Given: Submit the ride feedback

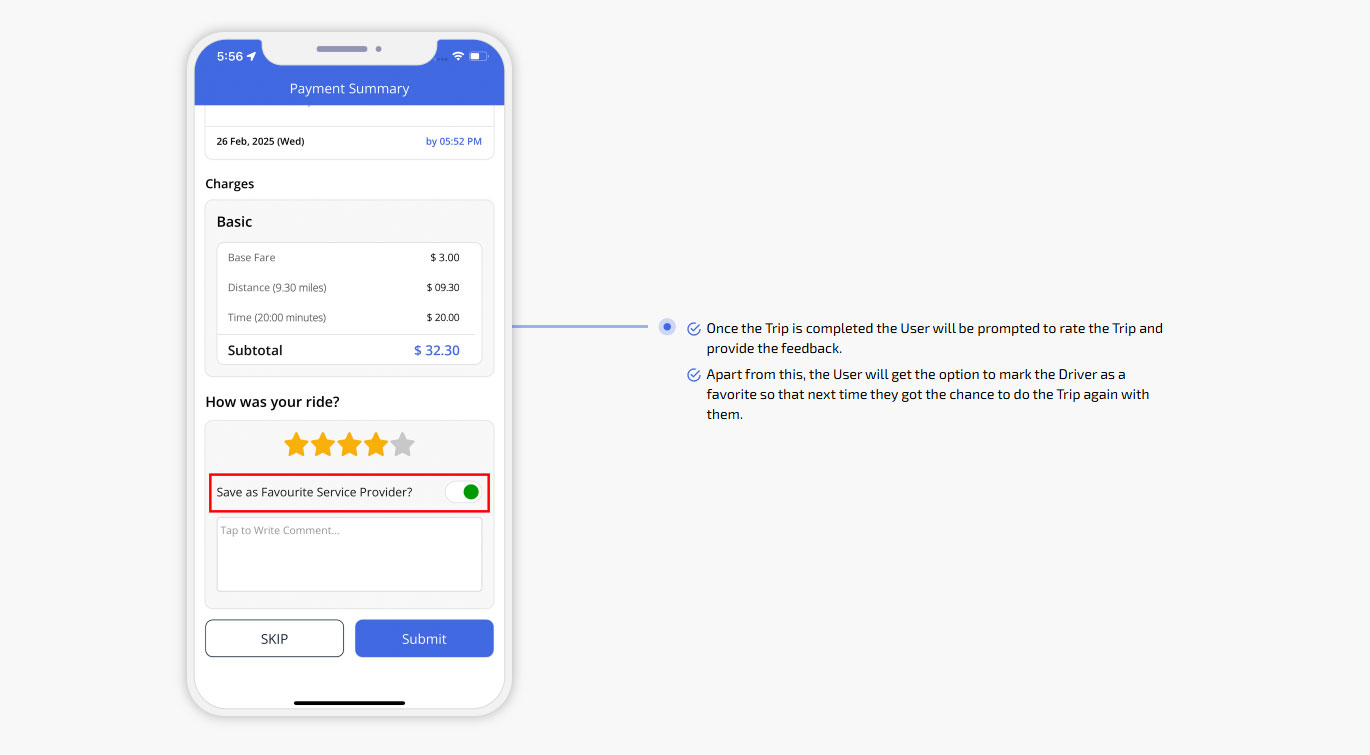Looking at the screenshot, I should [424, 638].
